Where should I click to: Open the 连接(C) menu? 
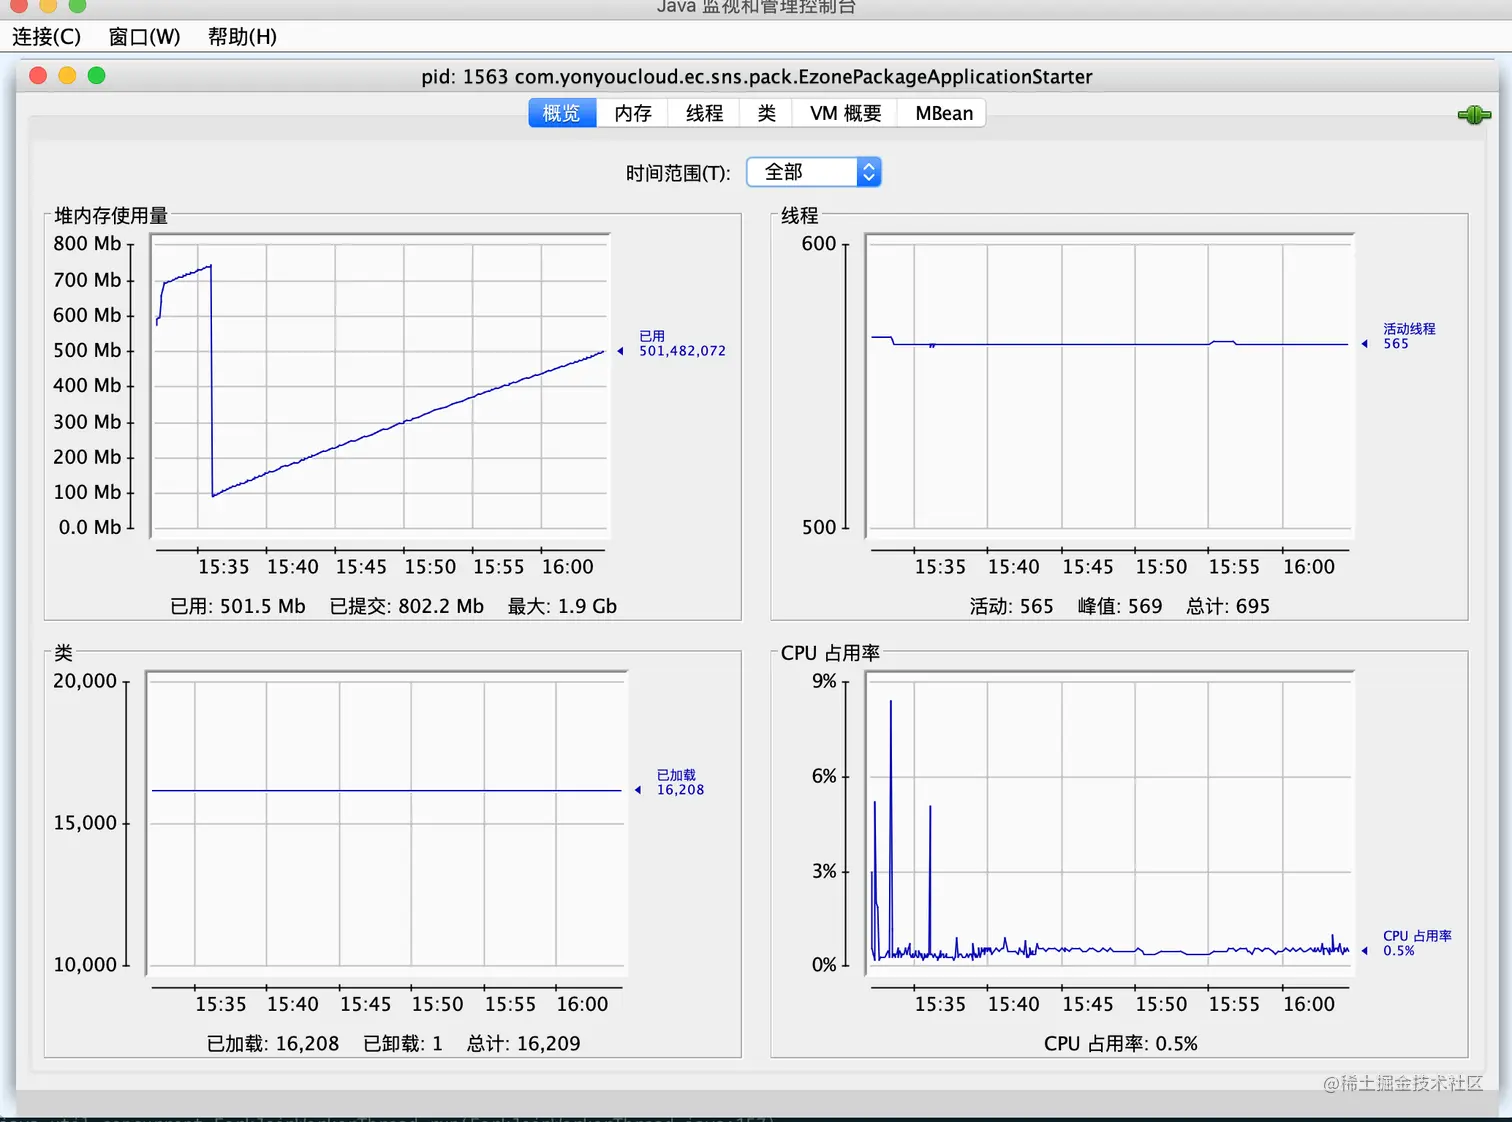pyautogui.click(x=46, y=37)
